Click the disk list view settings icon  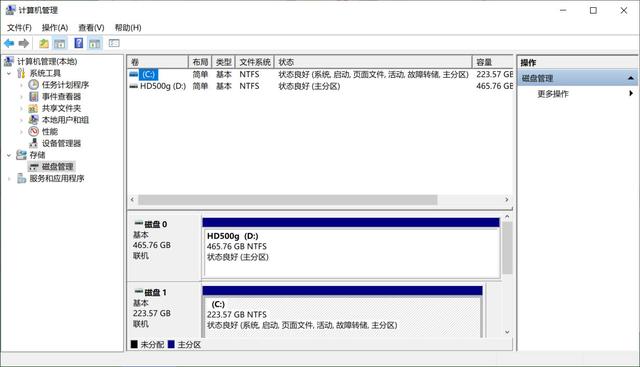(x=114, y=43)
